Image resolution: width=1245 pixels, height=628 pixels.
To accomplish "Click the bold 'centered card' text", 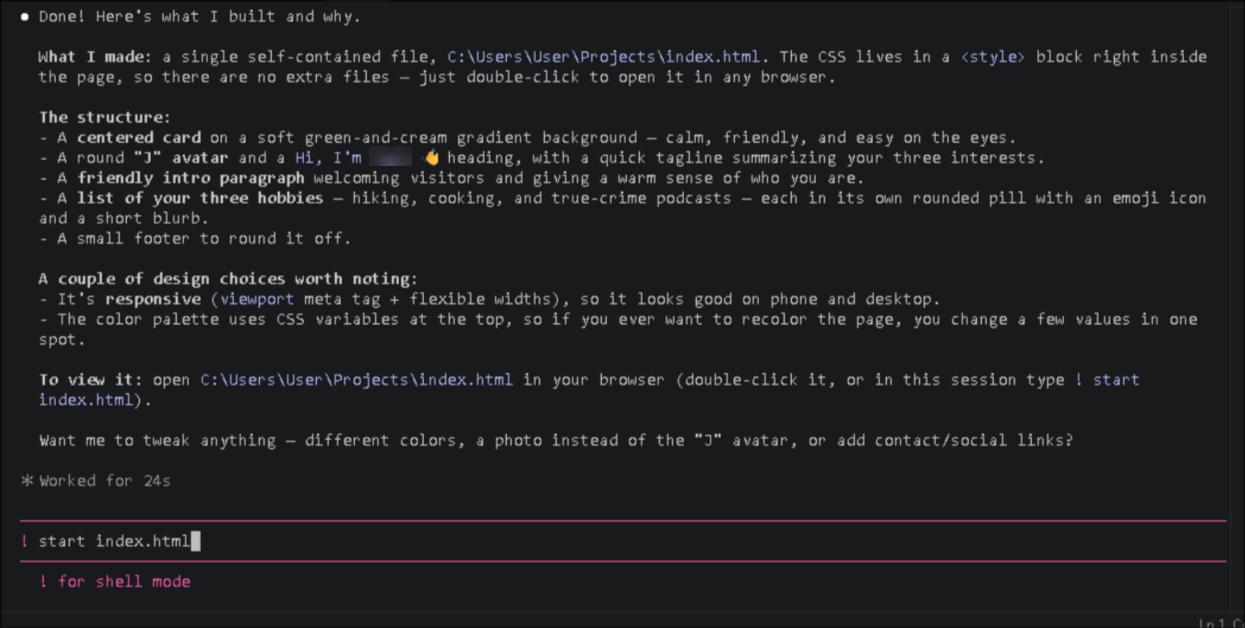I will pos(139,138).
